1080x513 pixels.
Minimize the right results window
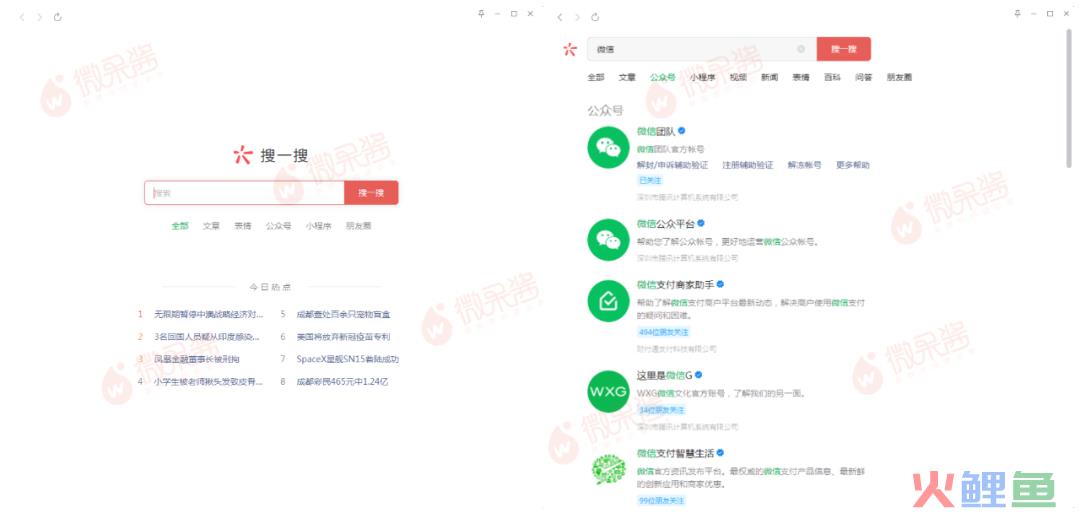click(x=1033, y=14)
